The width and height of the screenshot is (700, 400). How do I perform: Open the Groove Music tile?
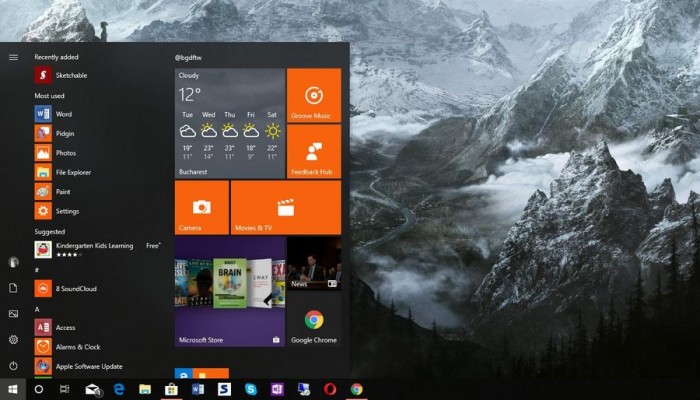click(314, 95)
